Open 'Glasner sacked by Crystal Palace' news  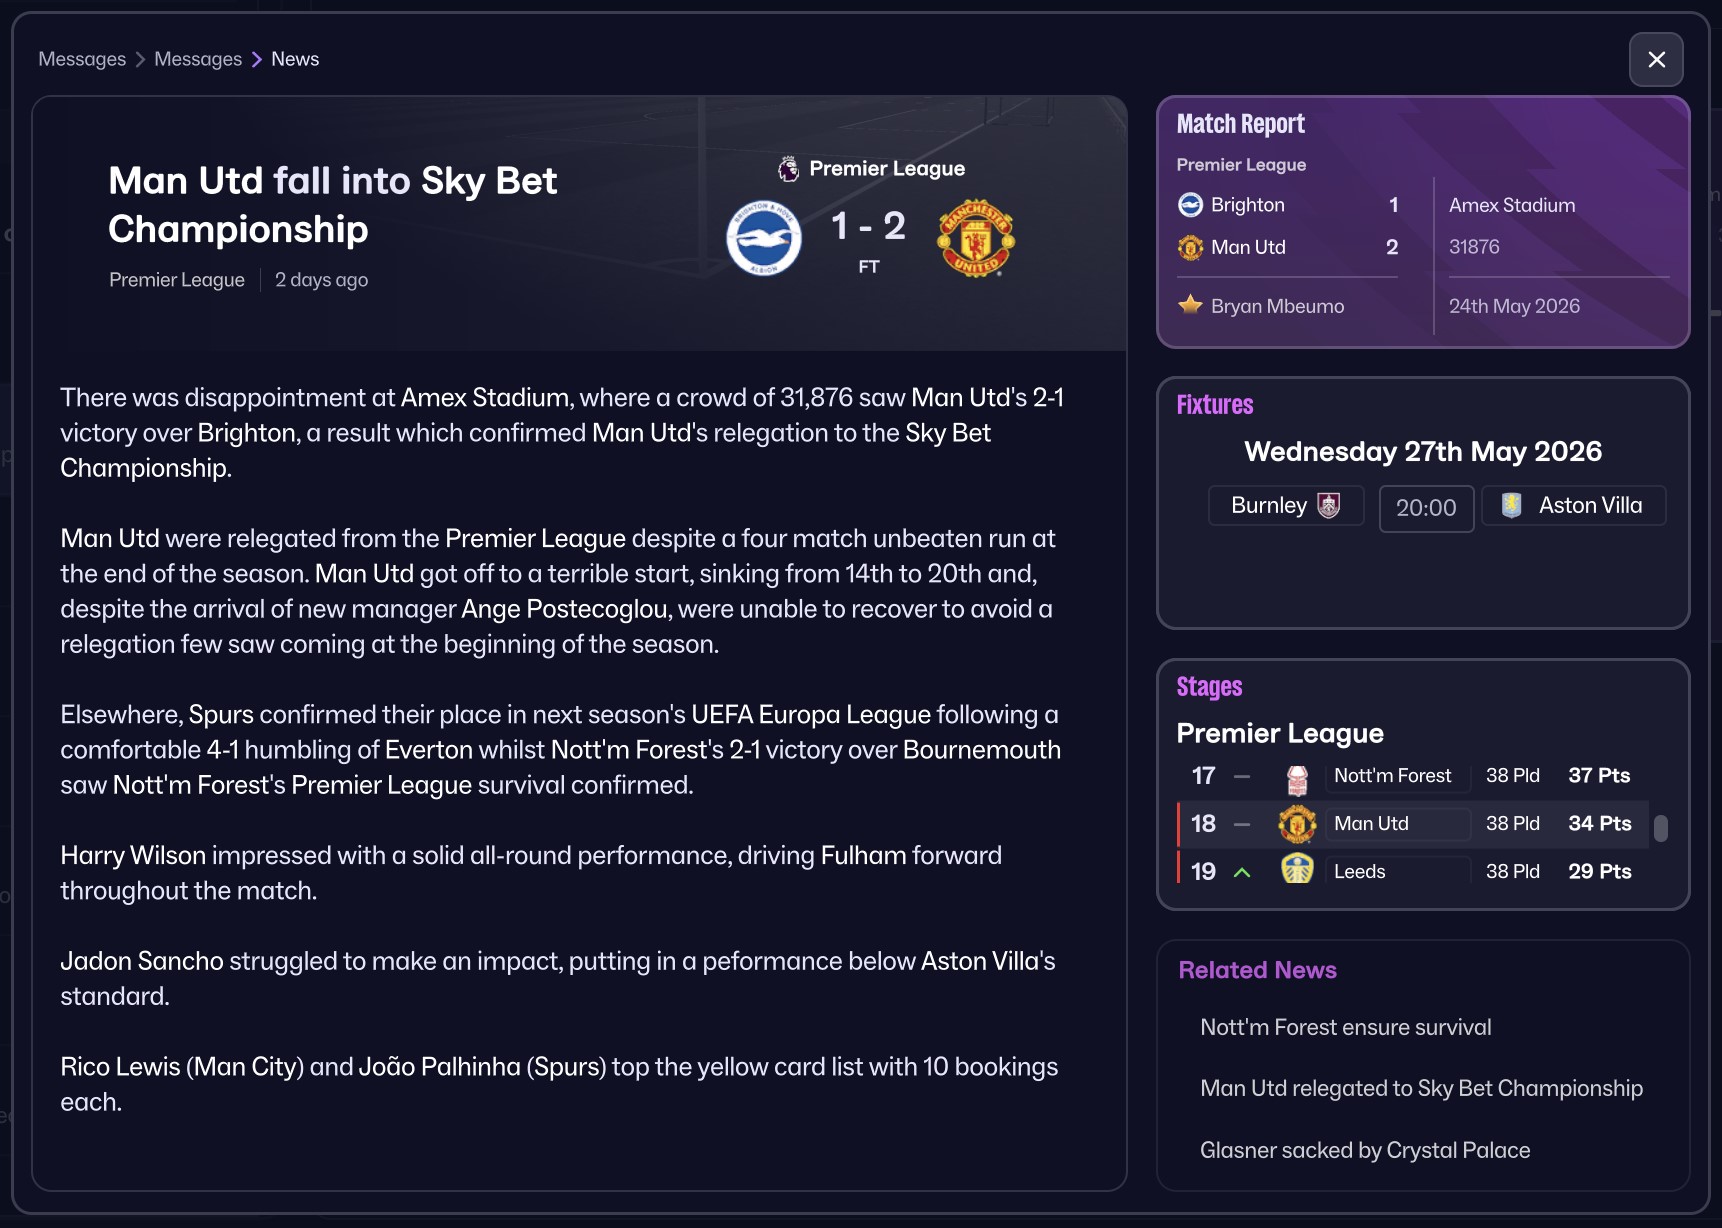pyautogui.click(x=1364, y=1150)
